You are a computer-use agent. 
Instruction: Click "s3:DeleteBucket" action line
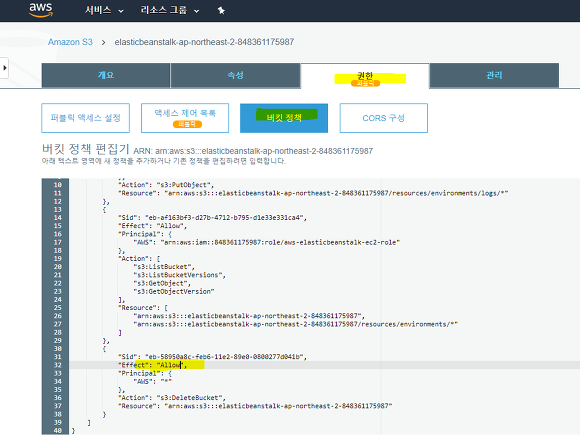click(x=172, y=398)
